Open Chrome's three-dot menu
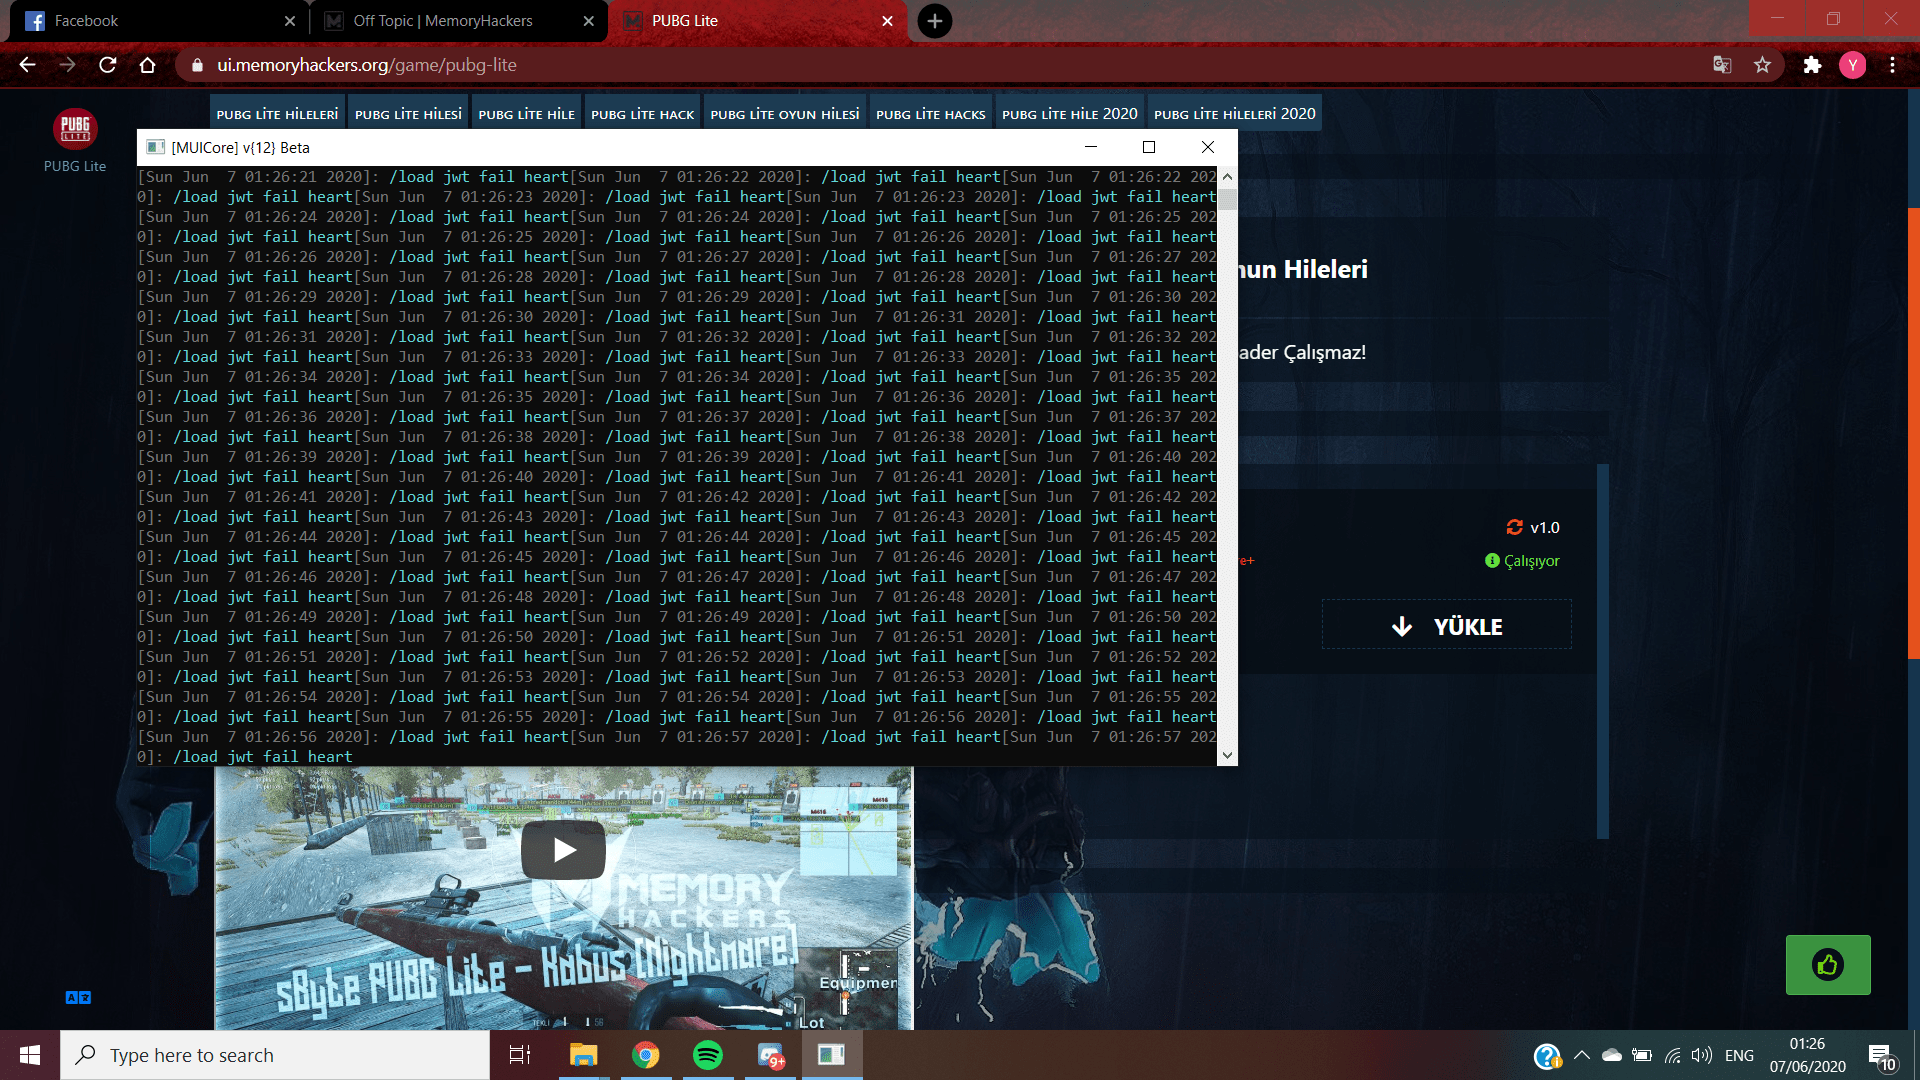The width and height of the screenshot is (1920, 1080). pos(1892,65)
